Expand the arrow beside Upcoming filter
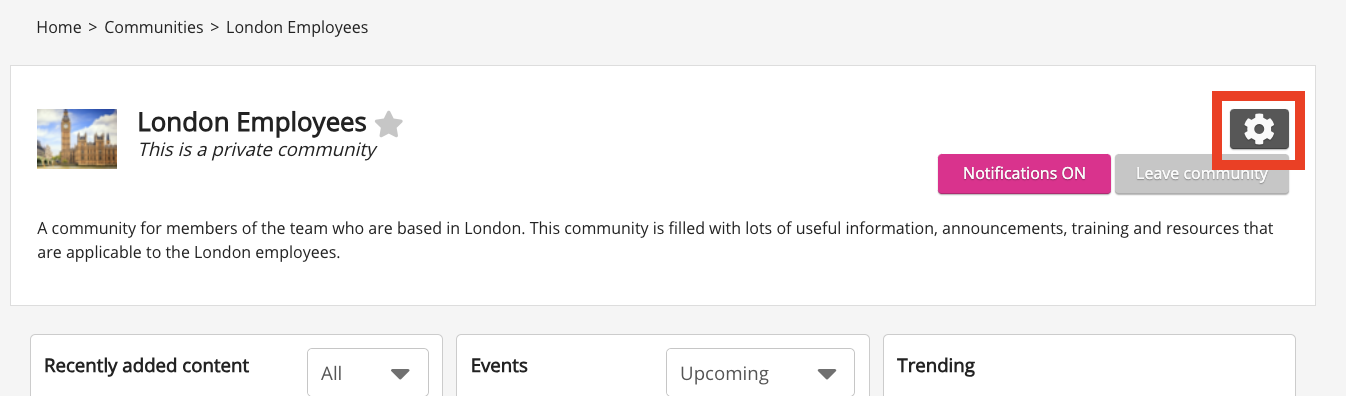This screenshot has width=1346, height=396. (x=826, y=374)
